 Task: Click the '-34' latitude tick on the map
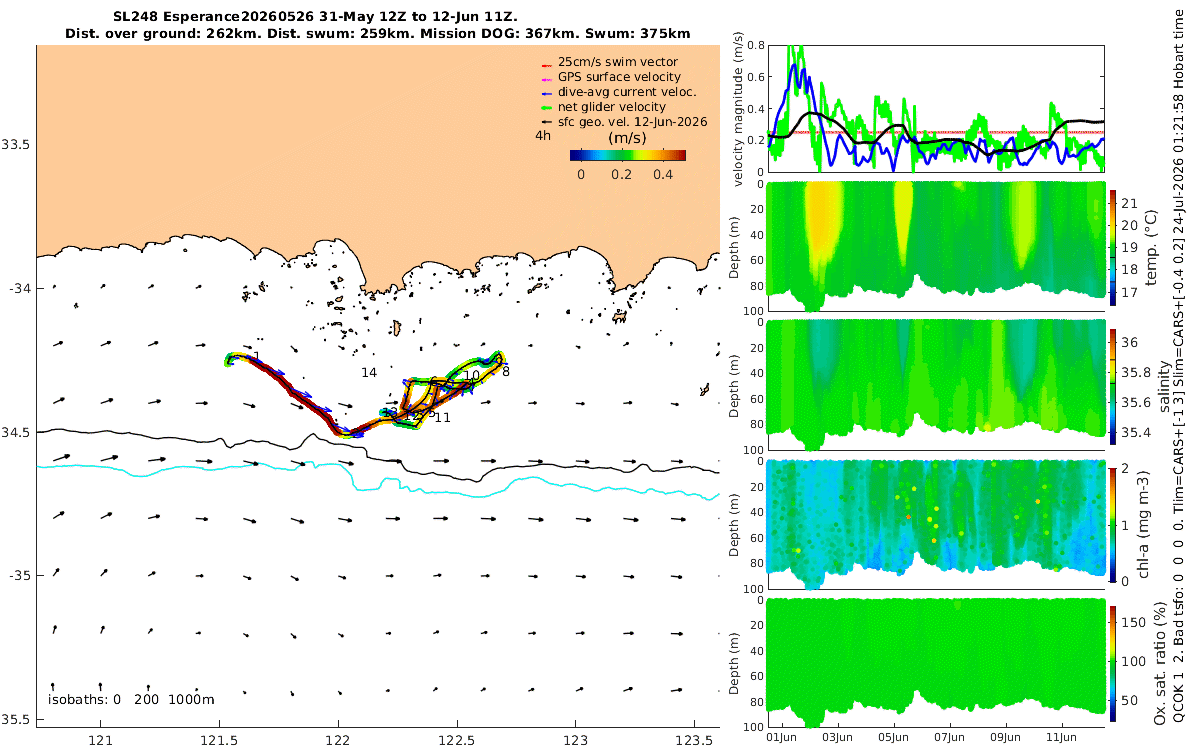(18, 288)
